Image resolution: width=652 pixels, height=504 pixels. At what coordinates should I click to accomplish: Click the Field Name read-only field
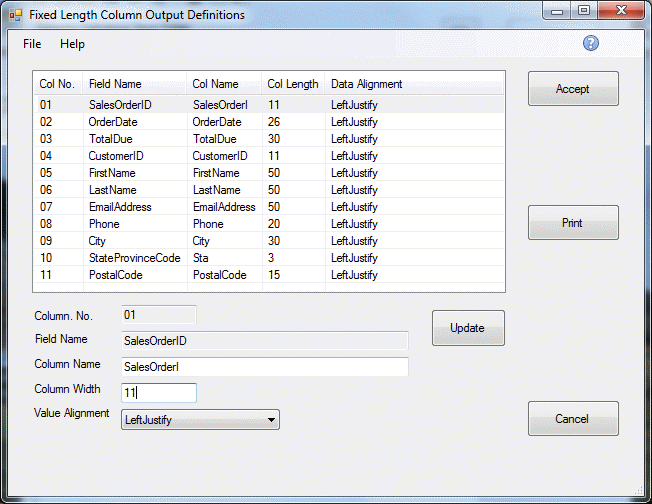click(265, 341)
